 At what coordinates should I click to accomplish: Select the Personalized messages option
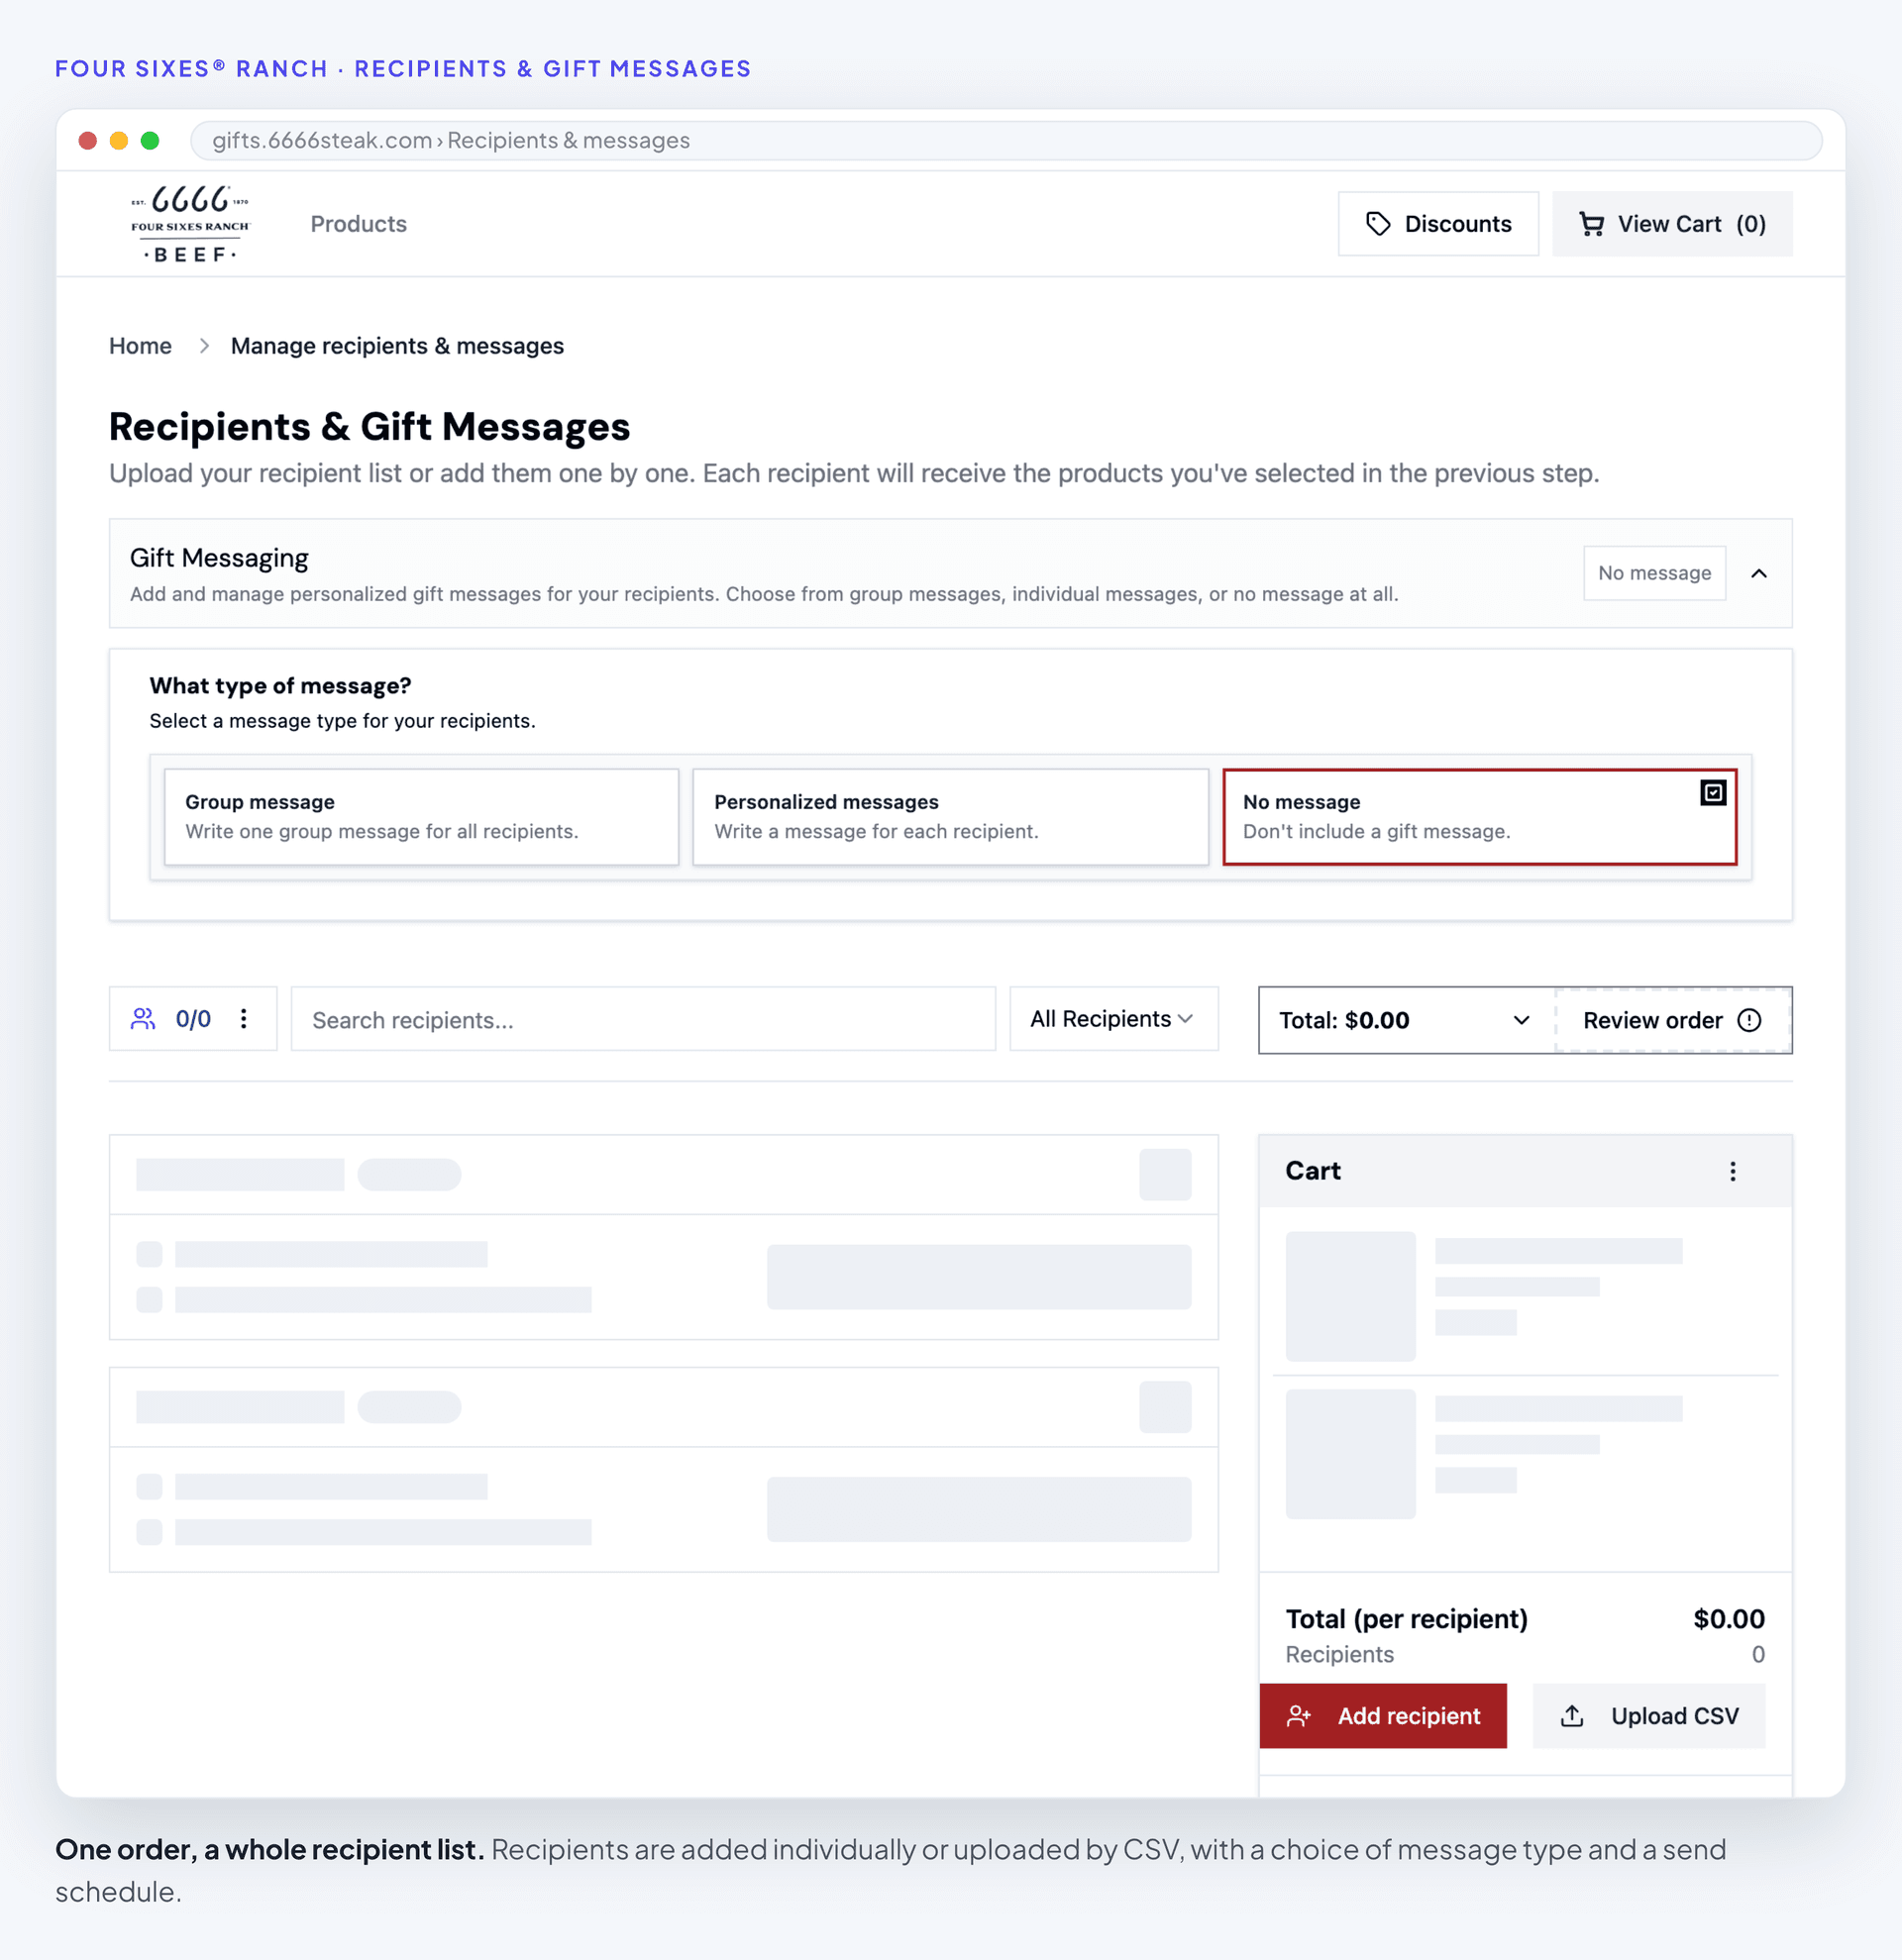pyautogui.click(x=950, y=817)
